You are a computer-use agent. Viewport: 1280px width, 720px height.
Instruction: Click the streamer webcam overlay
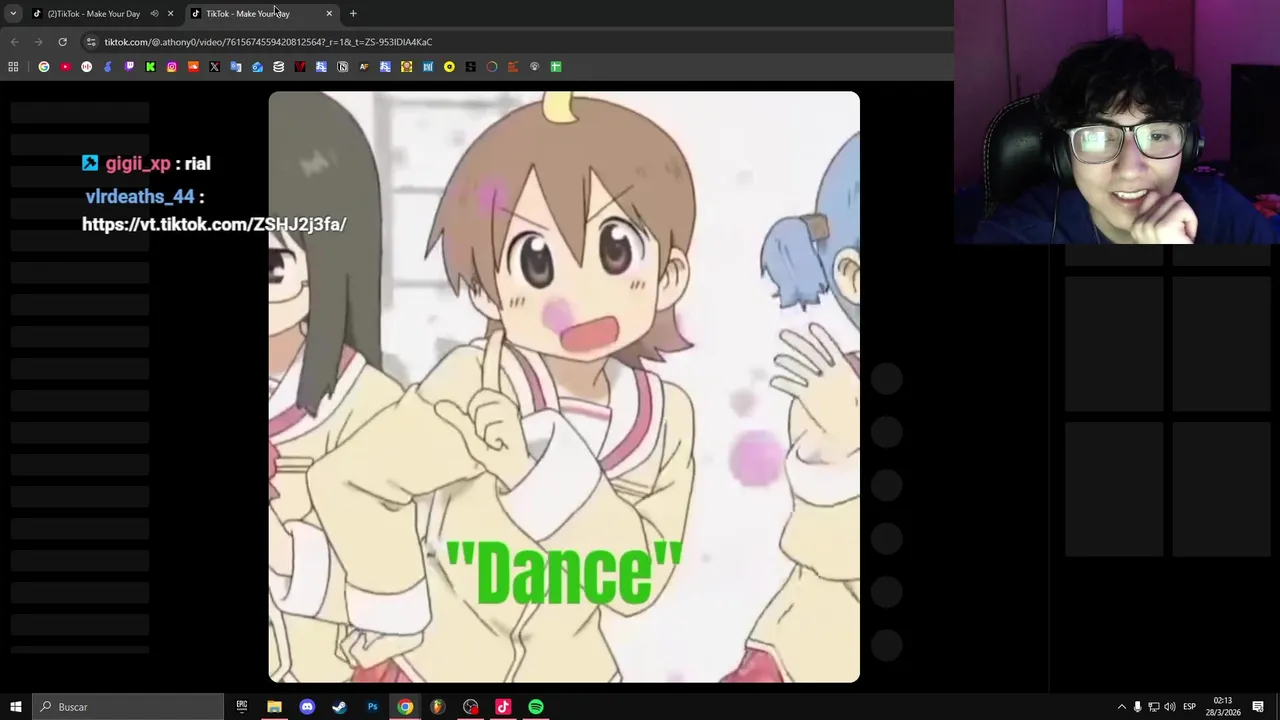(x=1117, y=122)
